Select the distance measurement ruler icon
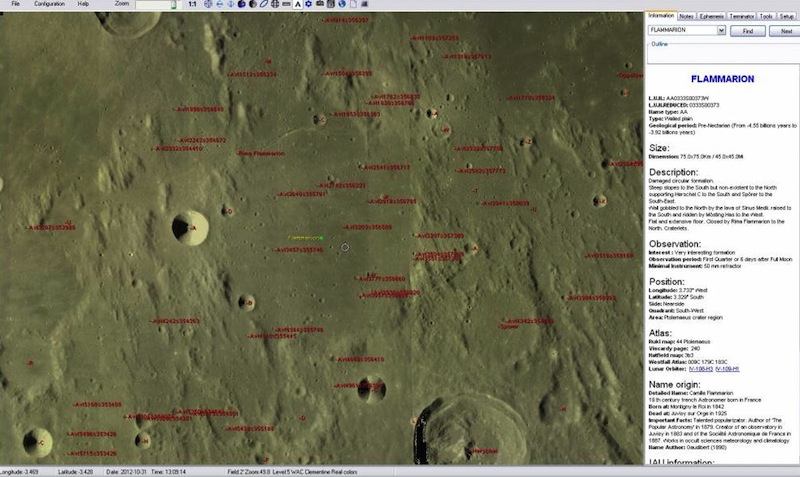The height and width of the screenshot is (477, 800). (286, 4)
